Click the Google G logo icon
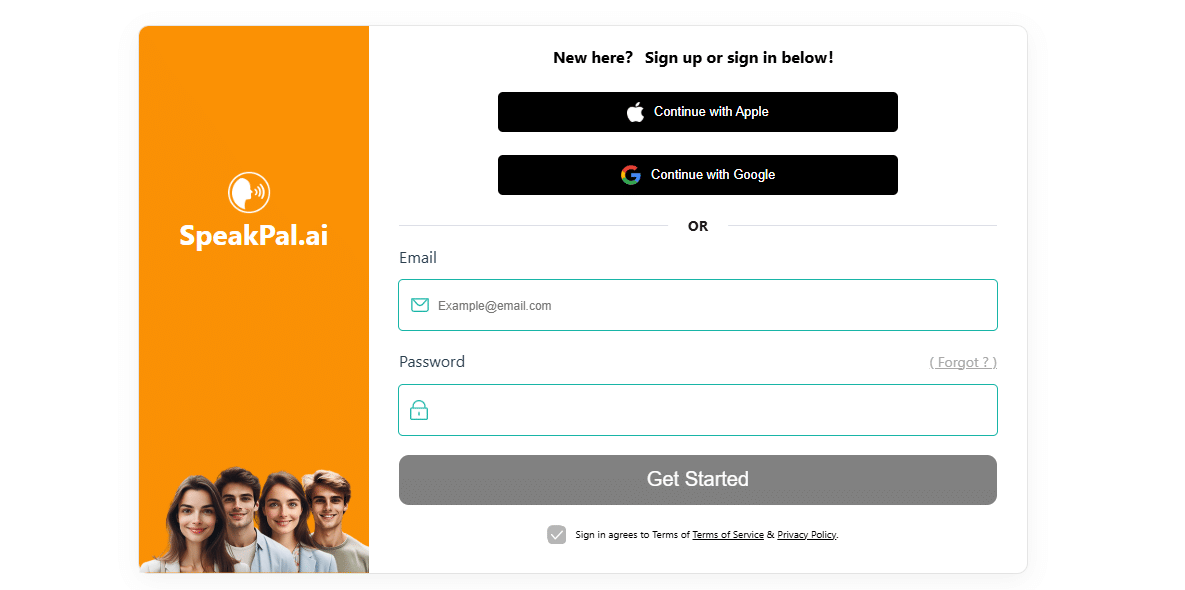Image resolution: width=1185 pixels, height=590 pixels. 630,175
